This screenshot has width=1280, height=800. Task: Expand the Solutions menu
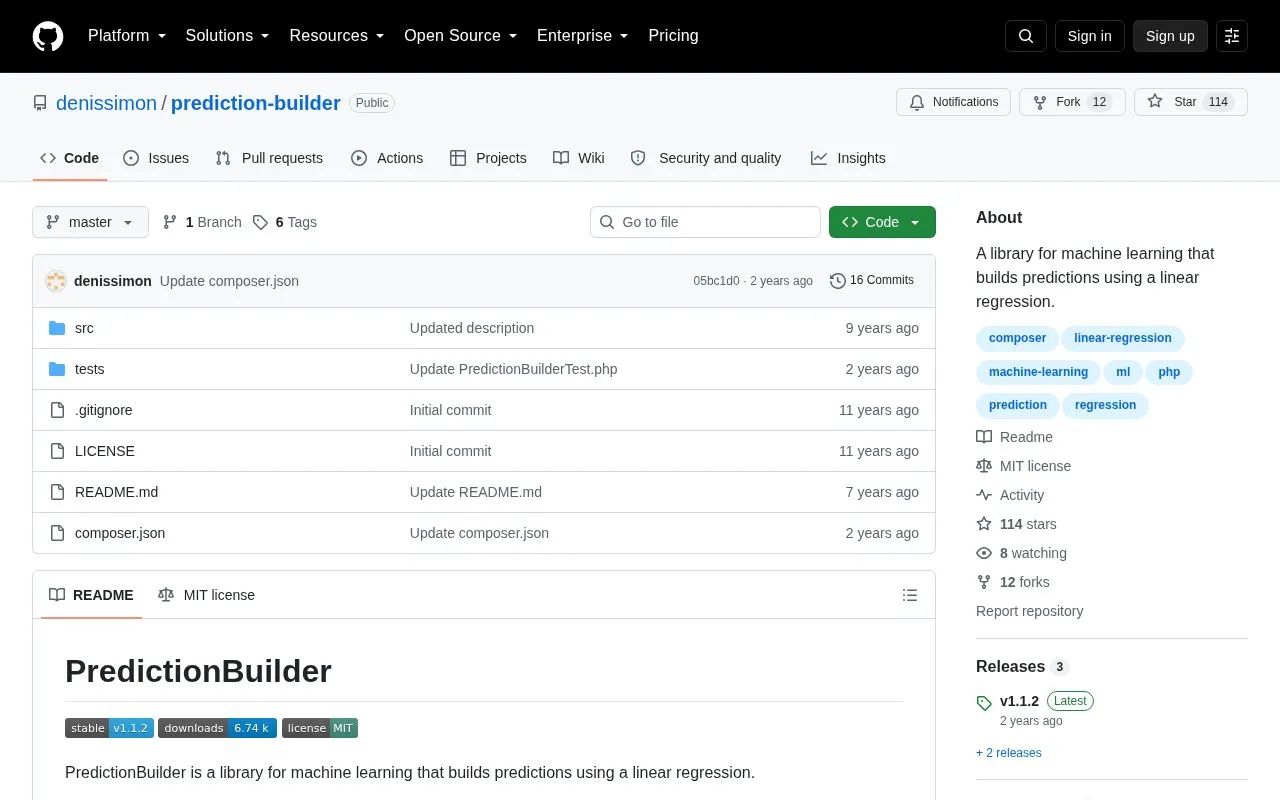(x=228, y=36)
